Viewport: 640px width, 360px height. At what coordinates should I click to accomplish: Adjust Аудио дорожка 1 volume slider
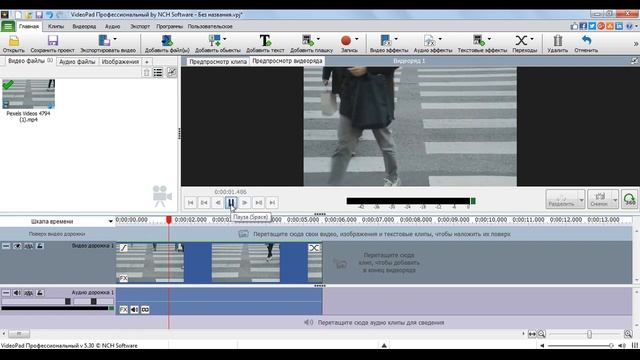coord(68,301)
